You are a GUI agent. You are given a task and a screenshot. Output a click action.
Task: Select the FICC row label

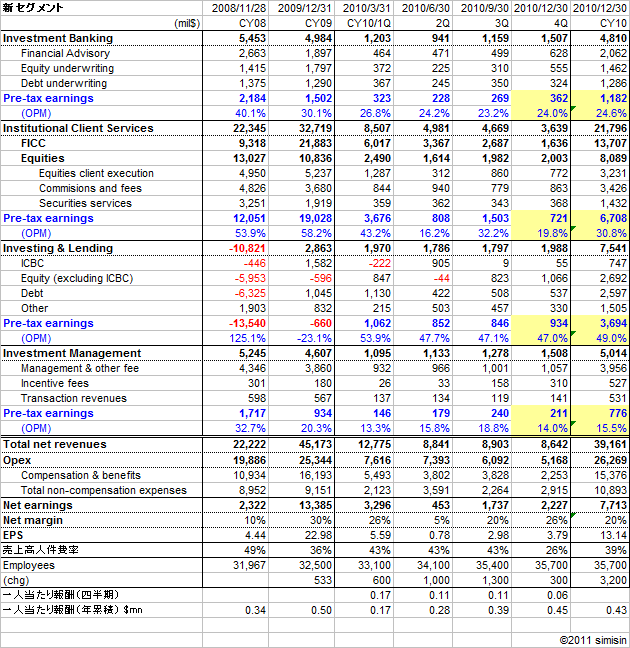[33, 143]
